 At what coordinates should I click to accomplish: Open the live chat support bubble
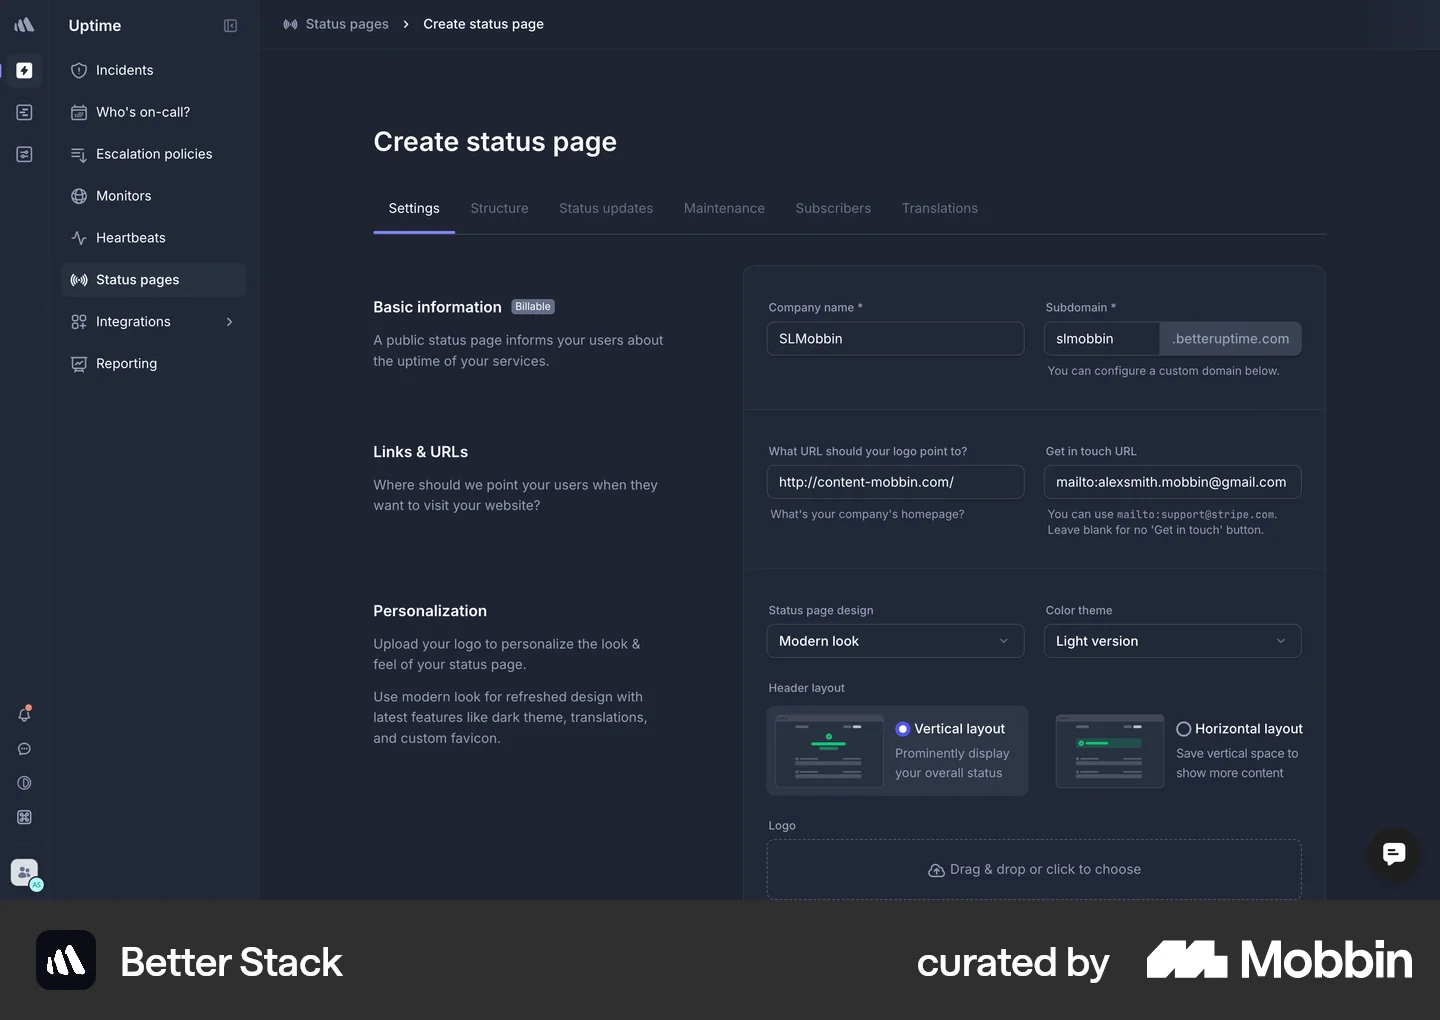tap(1393, 853)
